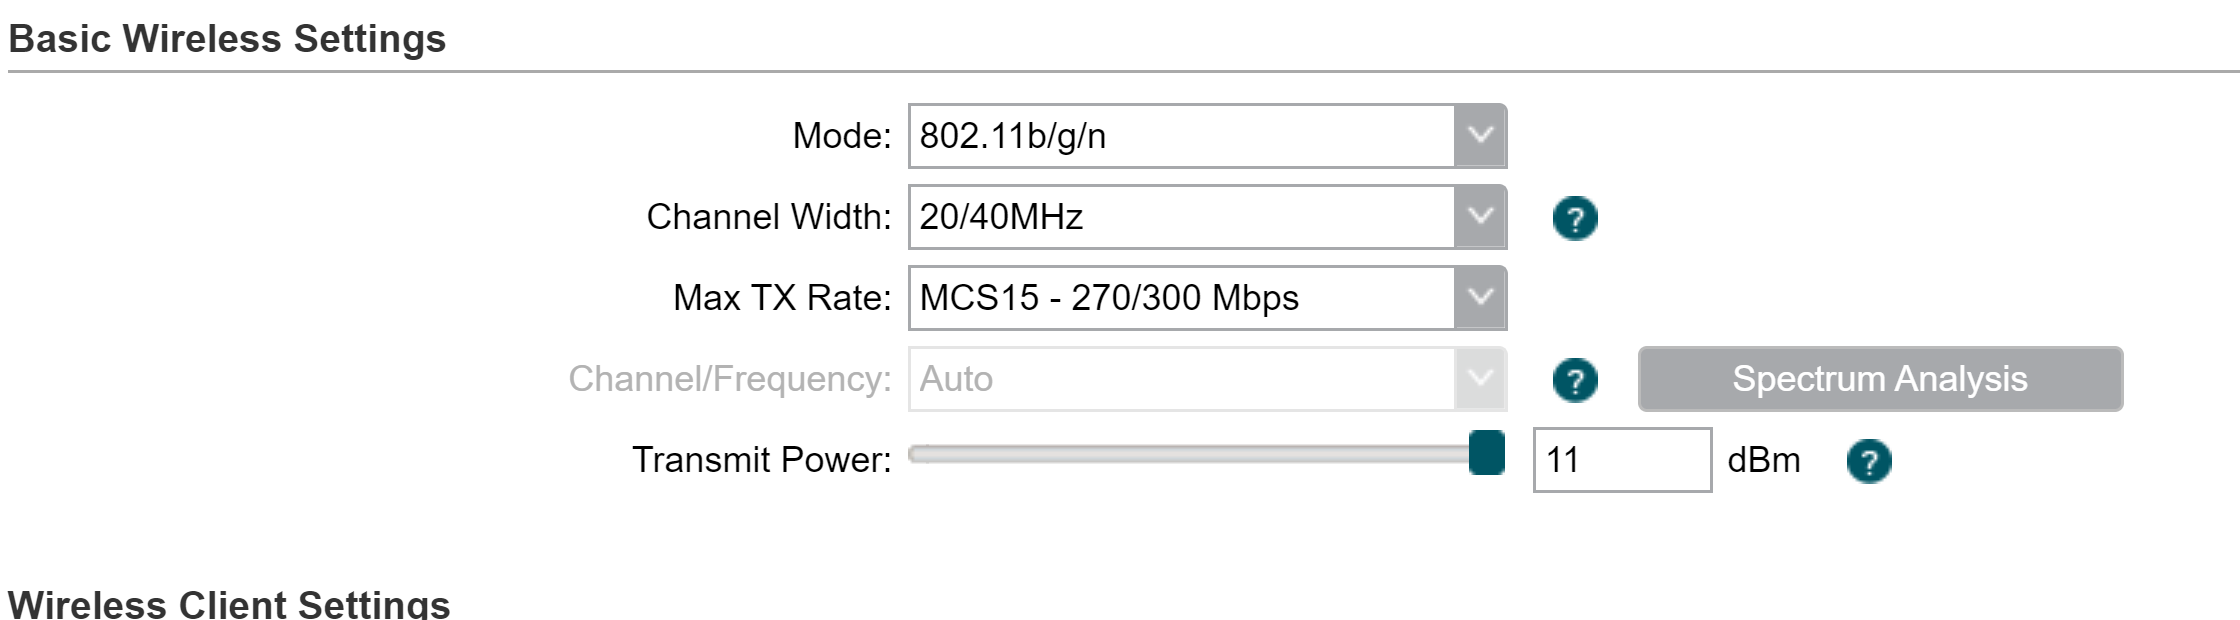Launch Spectrum Analysis
This screenshot has width=2240, height=620.
click(x=1880, y=379)
